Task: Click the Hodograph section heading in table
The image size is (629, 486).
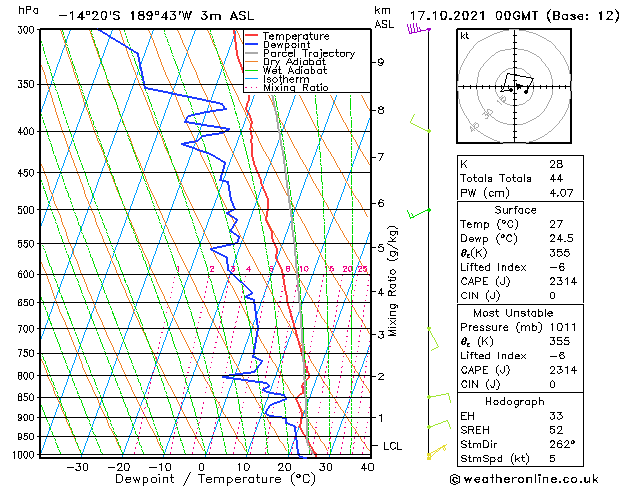Action: pyautogui.click(x=515, y=401)
